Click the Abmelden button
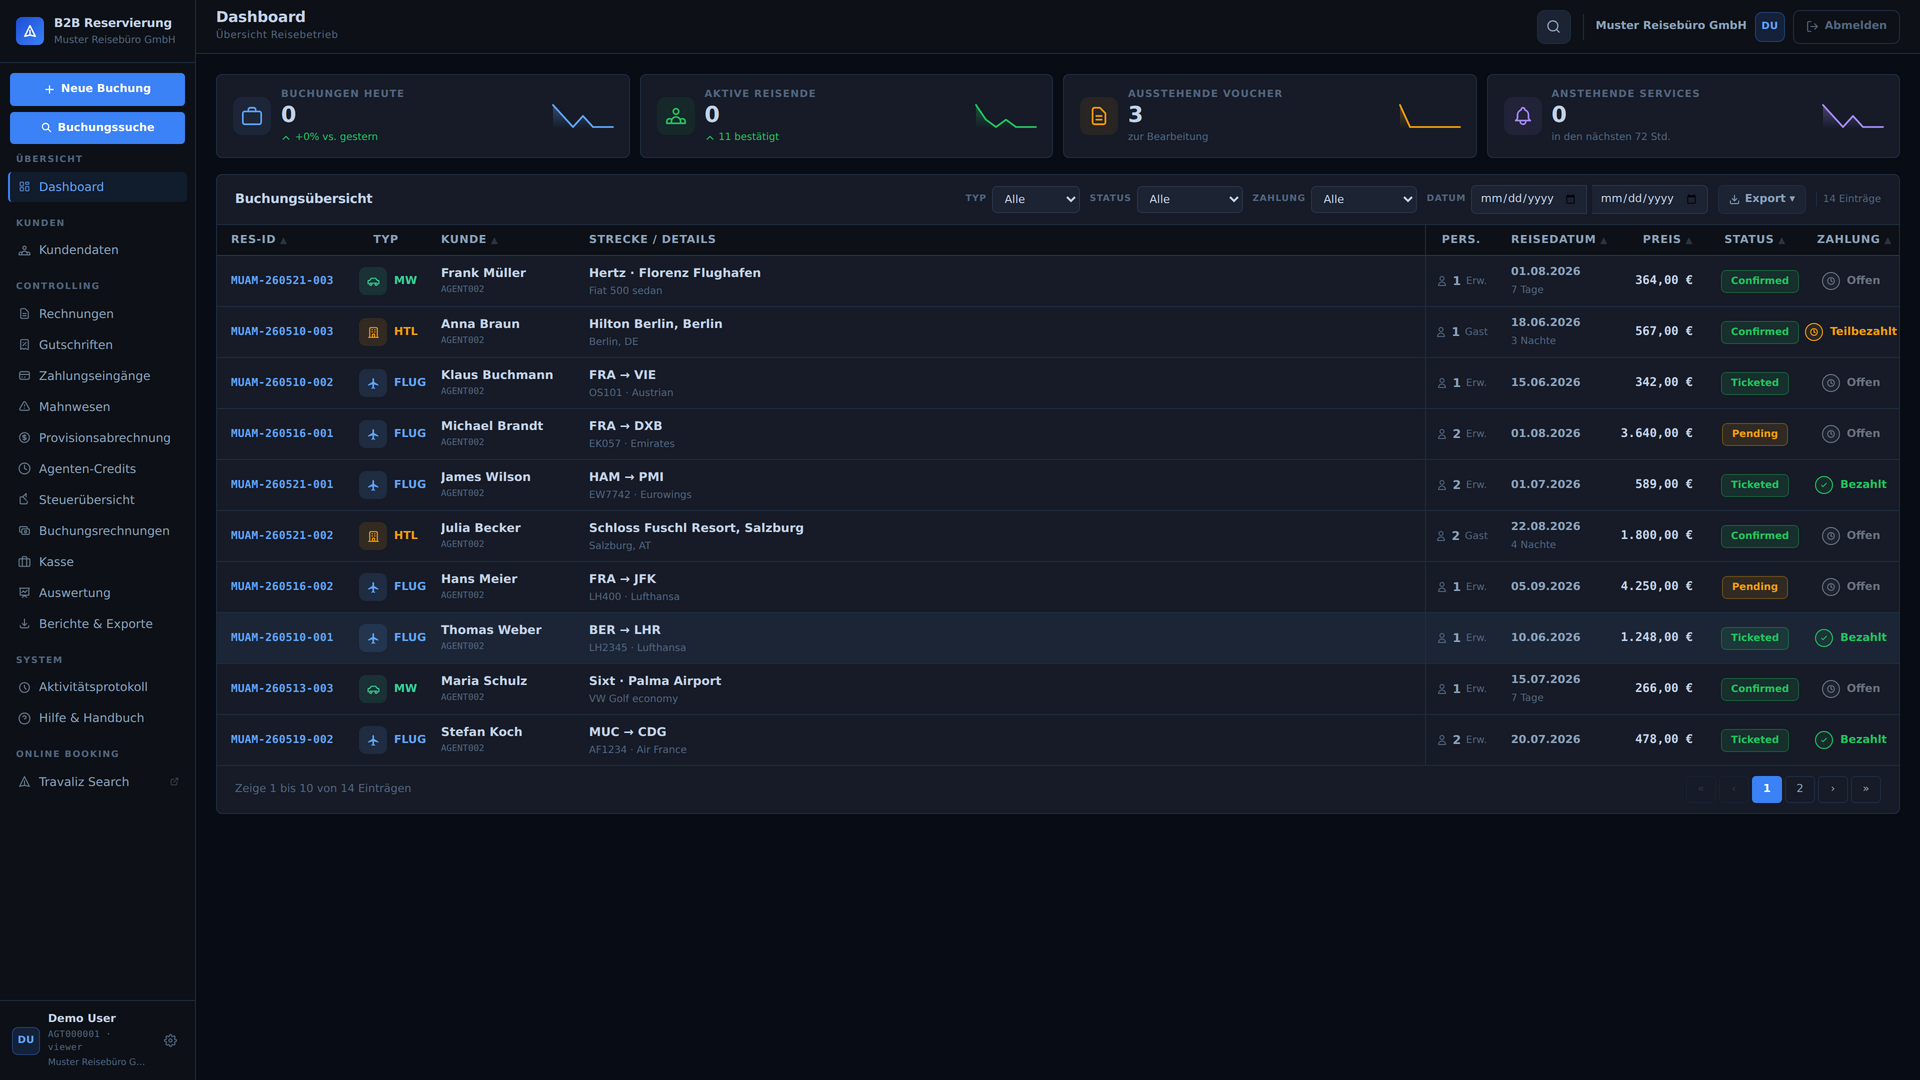 (1845, 26)
